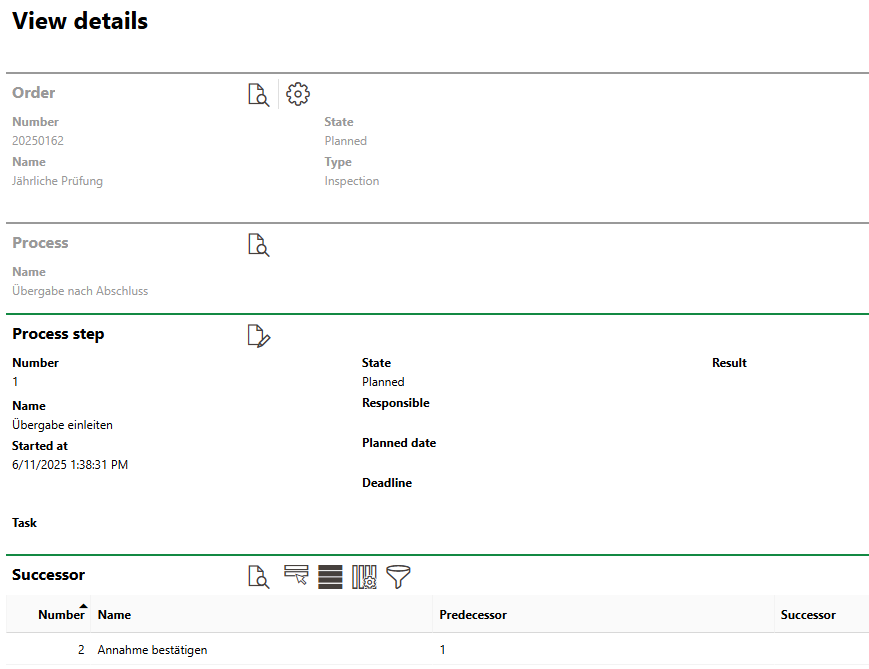Click process step name 'Übergabe einleiten'
Screen dimensions: 869x669
pos(62,425)
